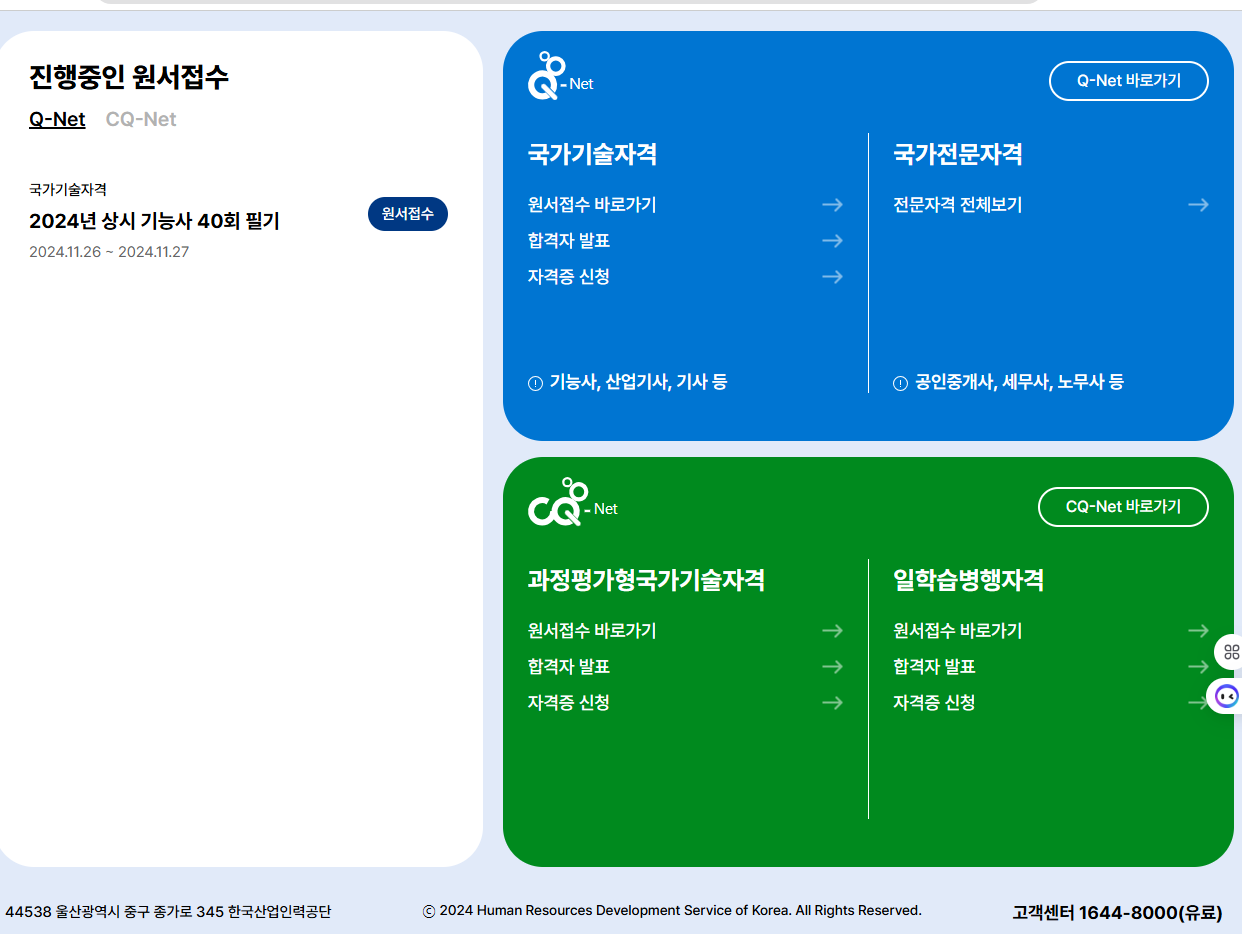Open Q-Net 바로가기 button

pyautogui.click(x=1129, y=81)
